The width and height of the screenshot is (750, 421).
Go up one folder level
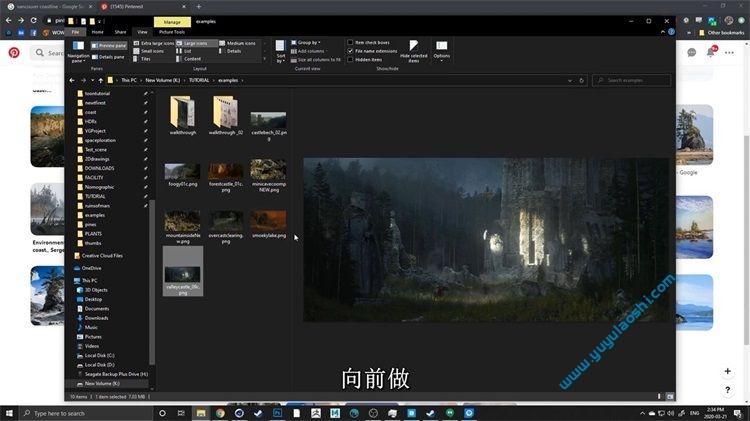pyautogui.click(x=100, y=80)
